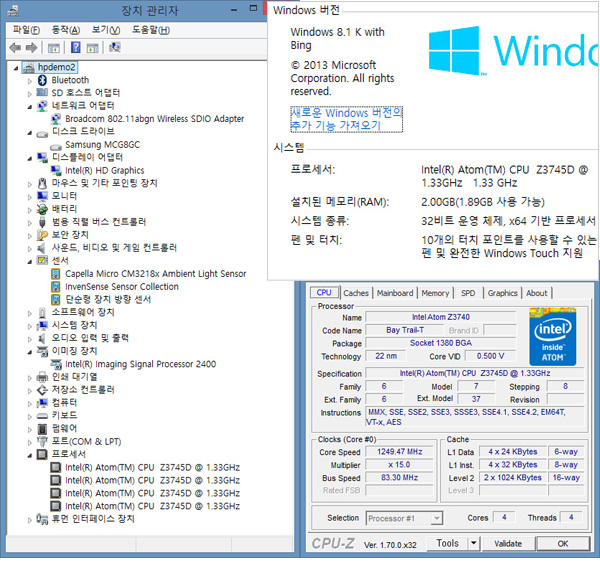Switch to the Mainboard tab in CPU-Z
This screenshot has height=562, width=600.
click(395, 293)
